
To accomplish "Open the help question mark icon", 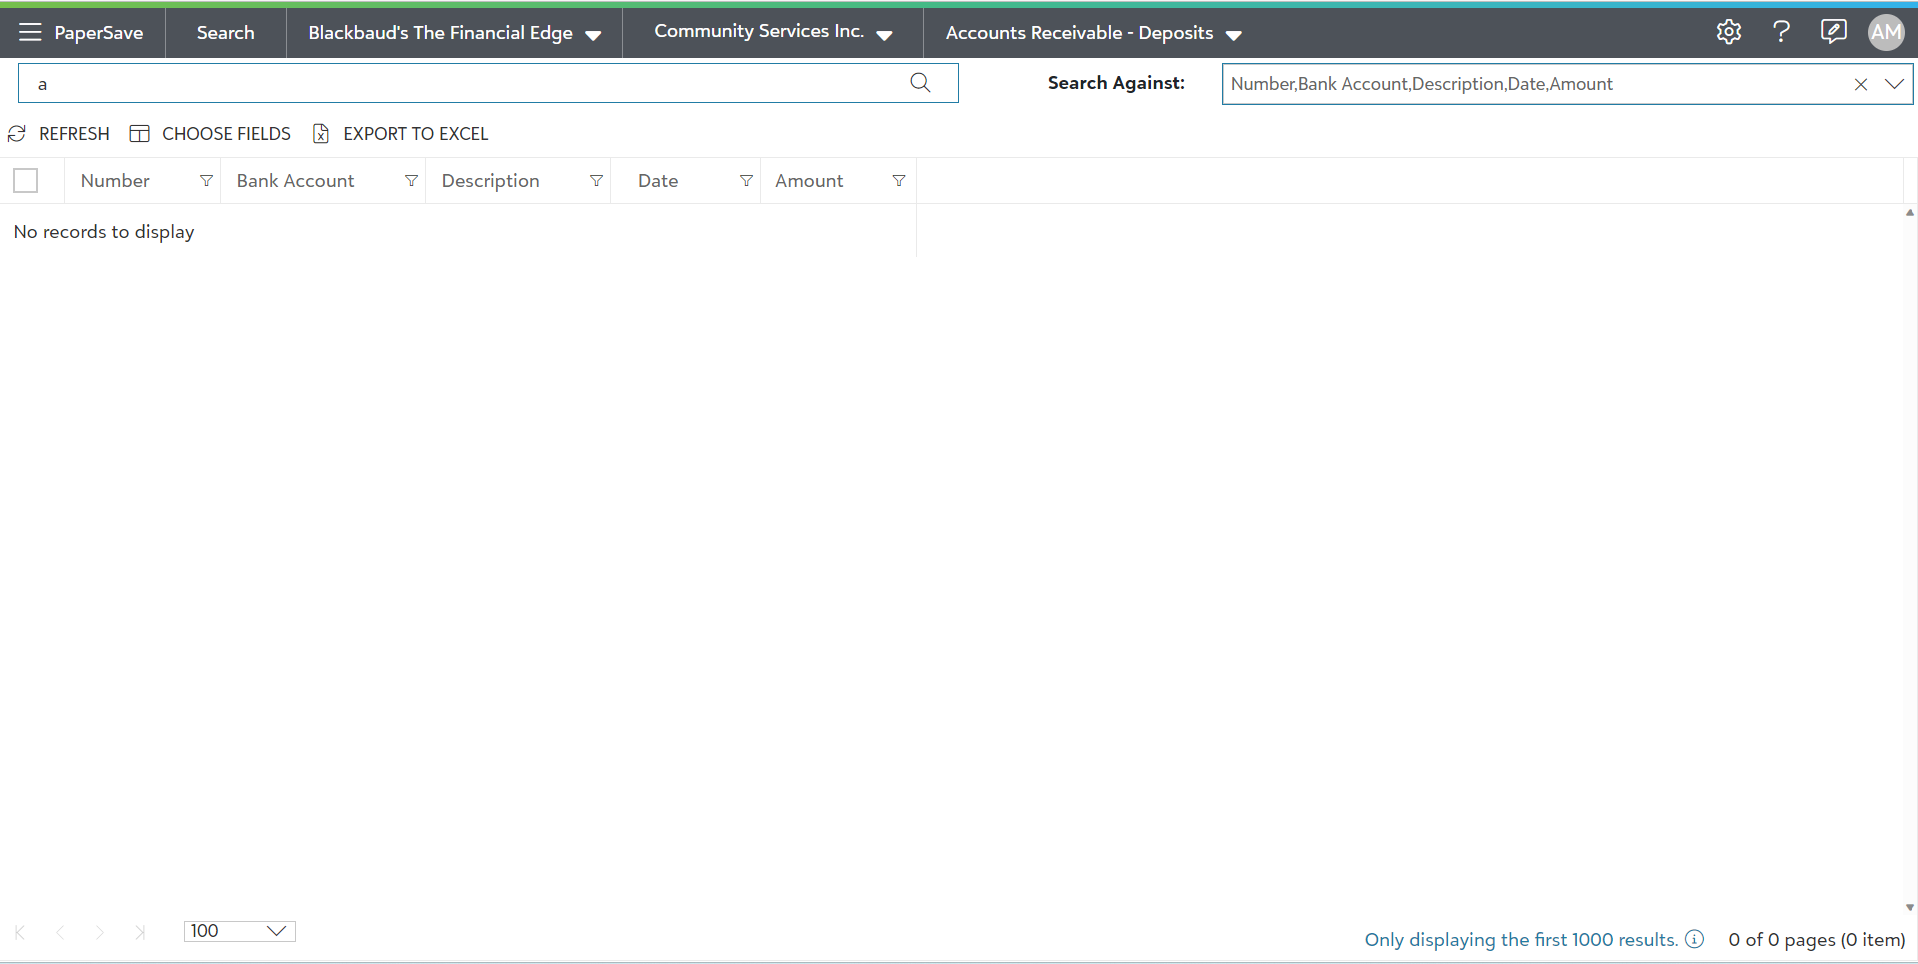I will (x=1780, y=32).
